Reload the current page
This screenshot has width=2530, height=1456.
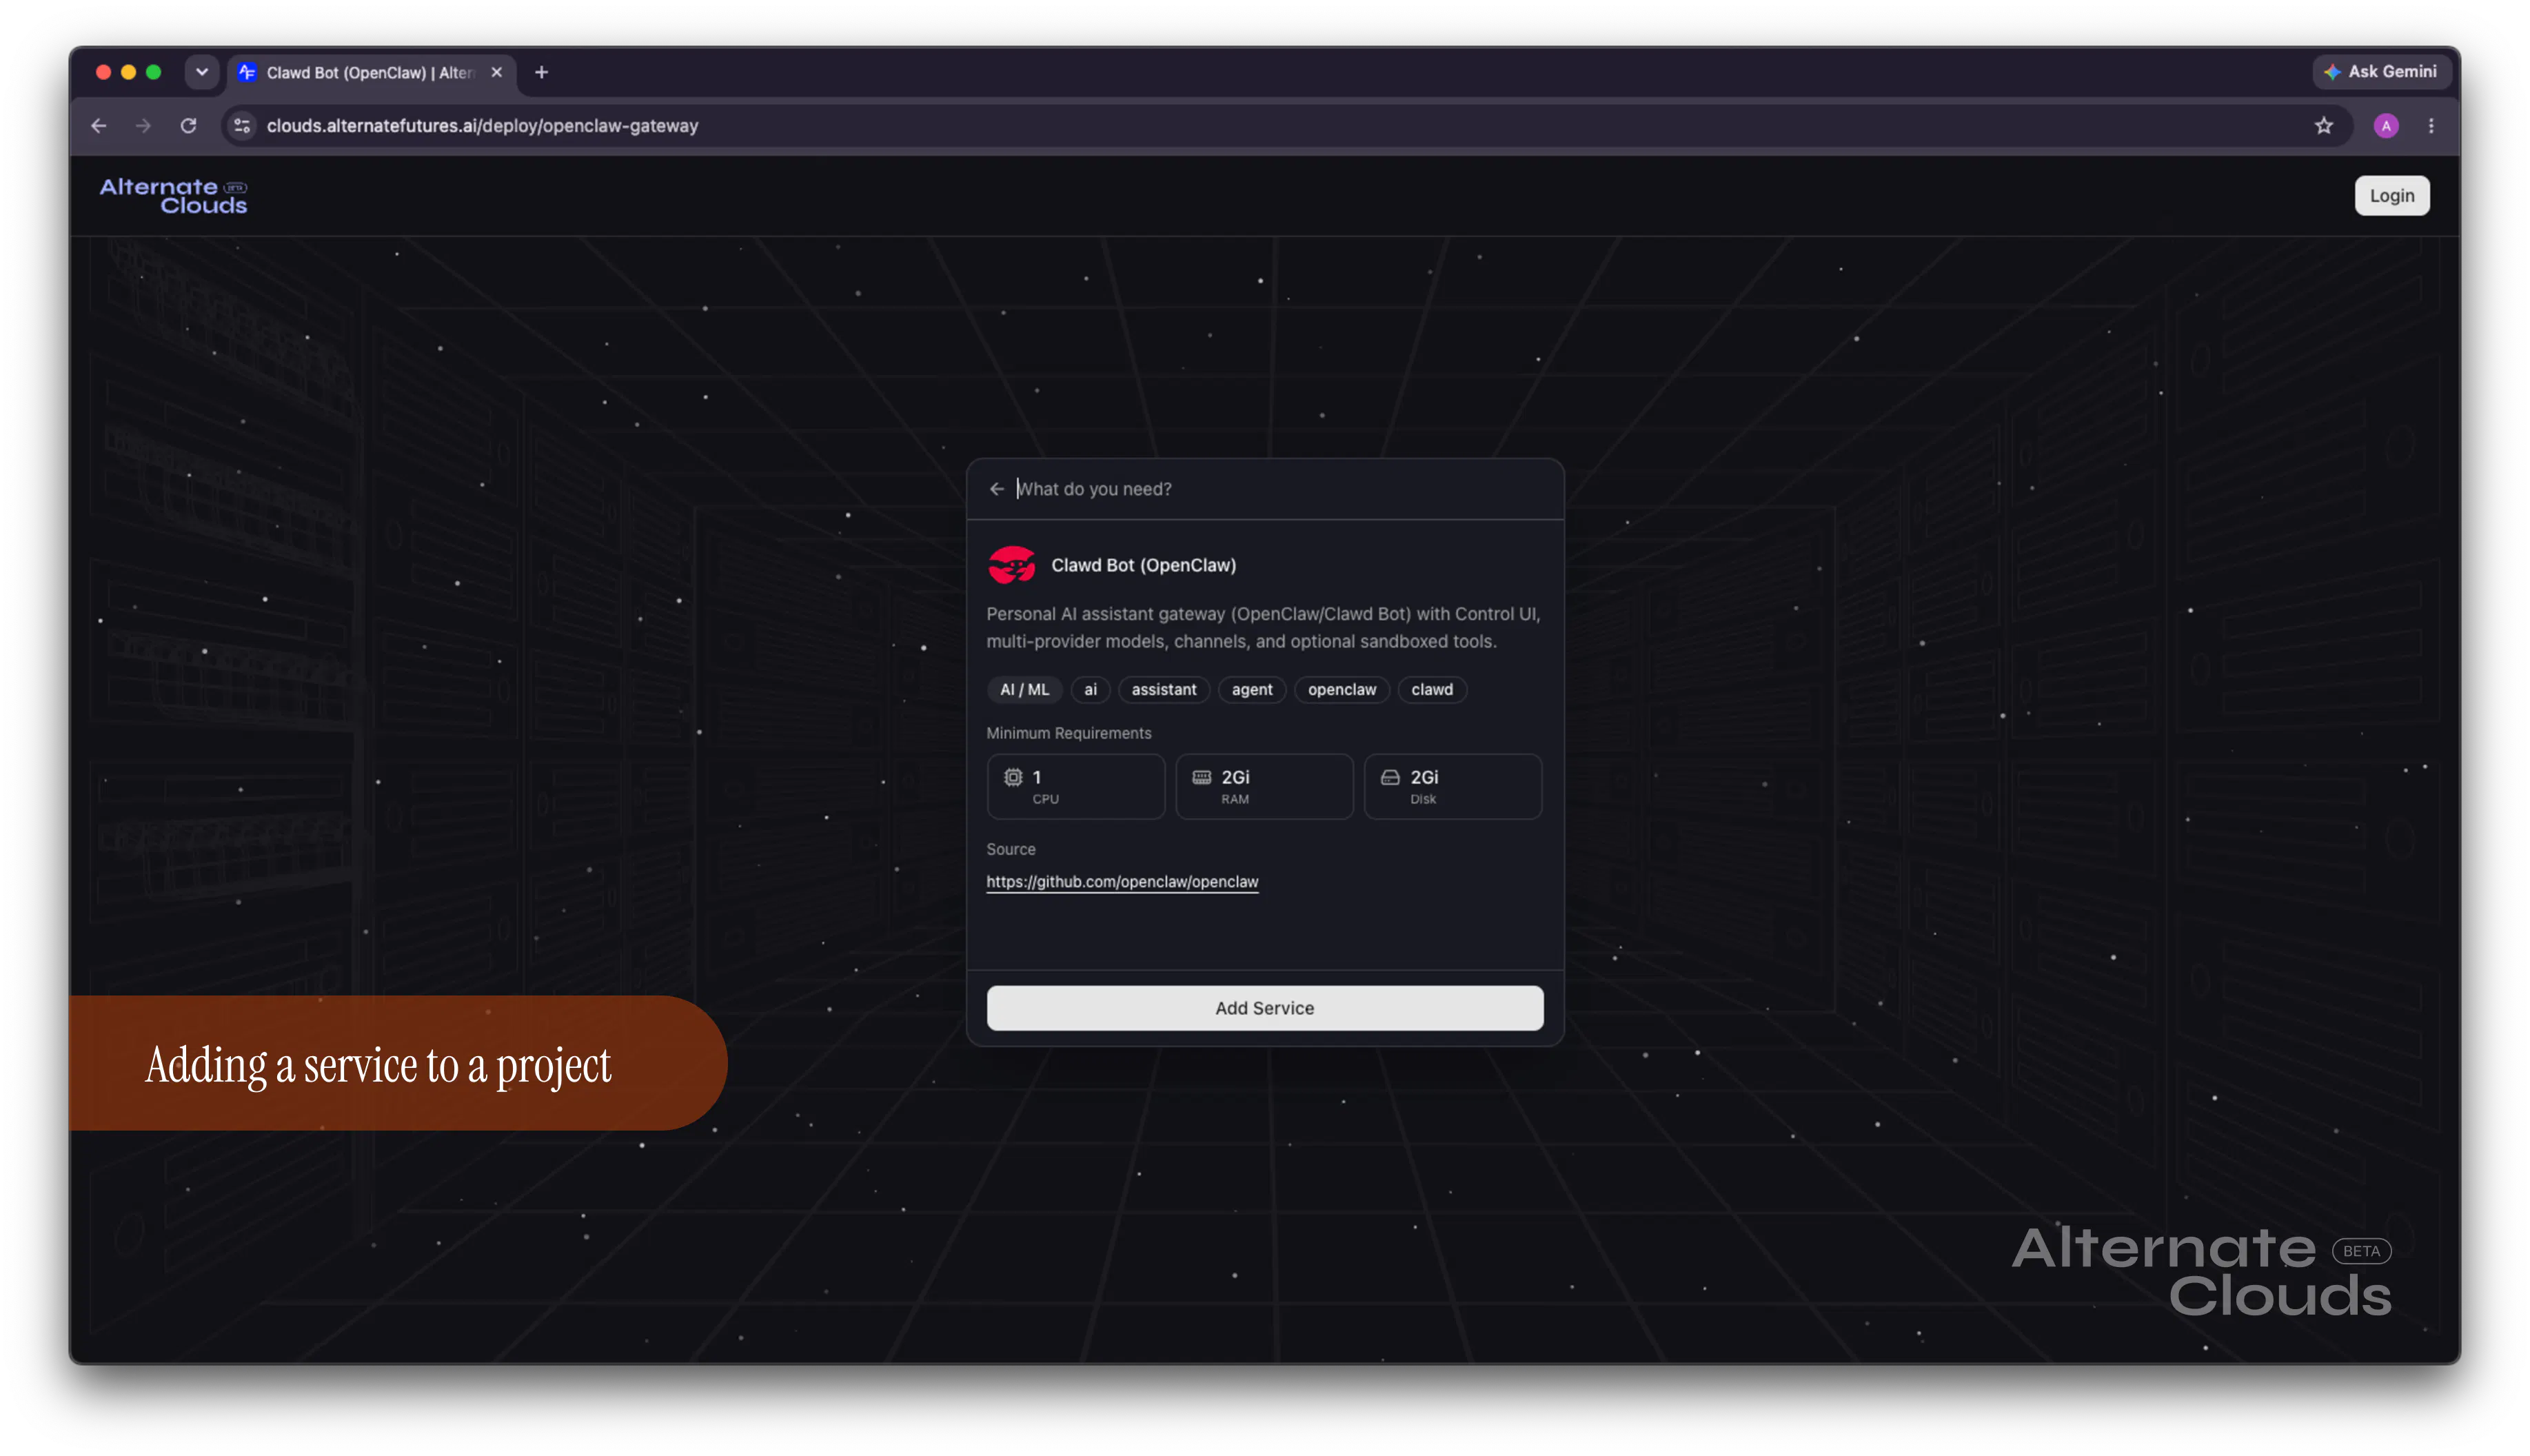pyautogui.click(x=188, y=126)
